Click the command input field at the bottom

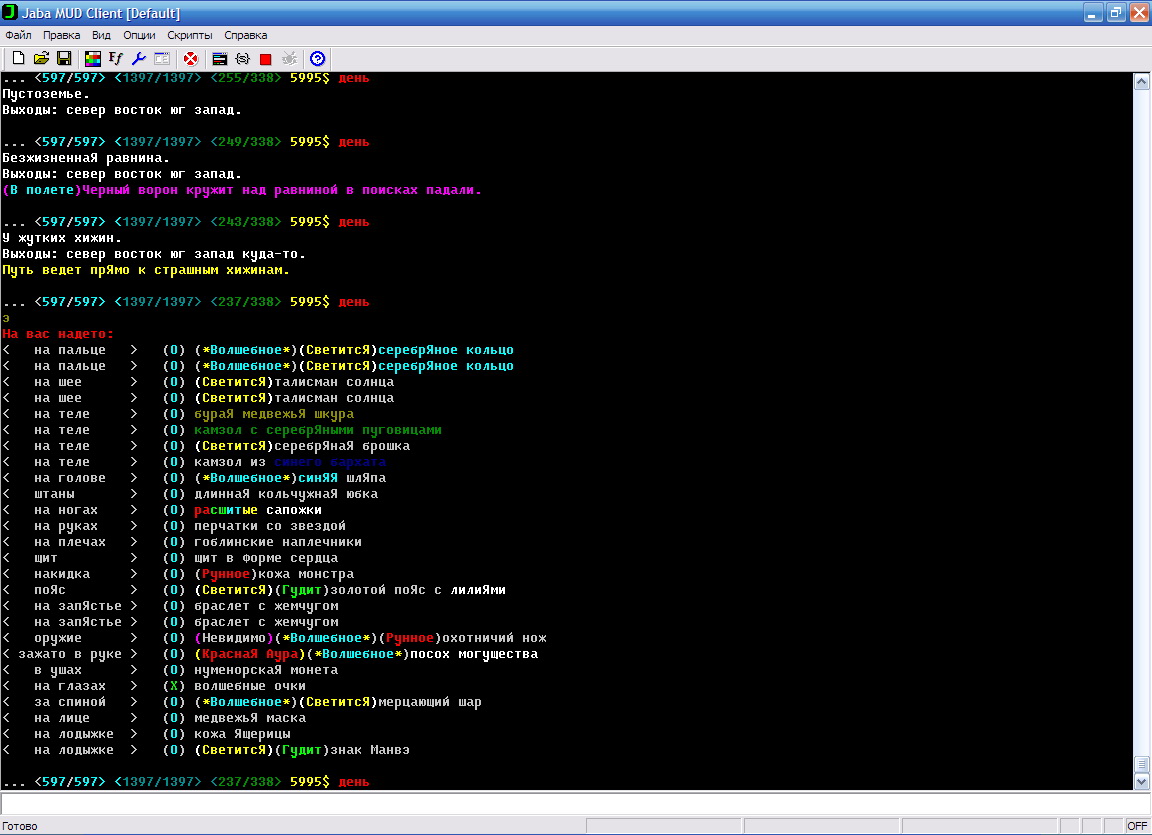click(x=570, y=804)
